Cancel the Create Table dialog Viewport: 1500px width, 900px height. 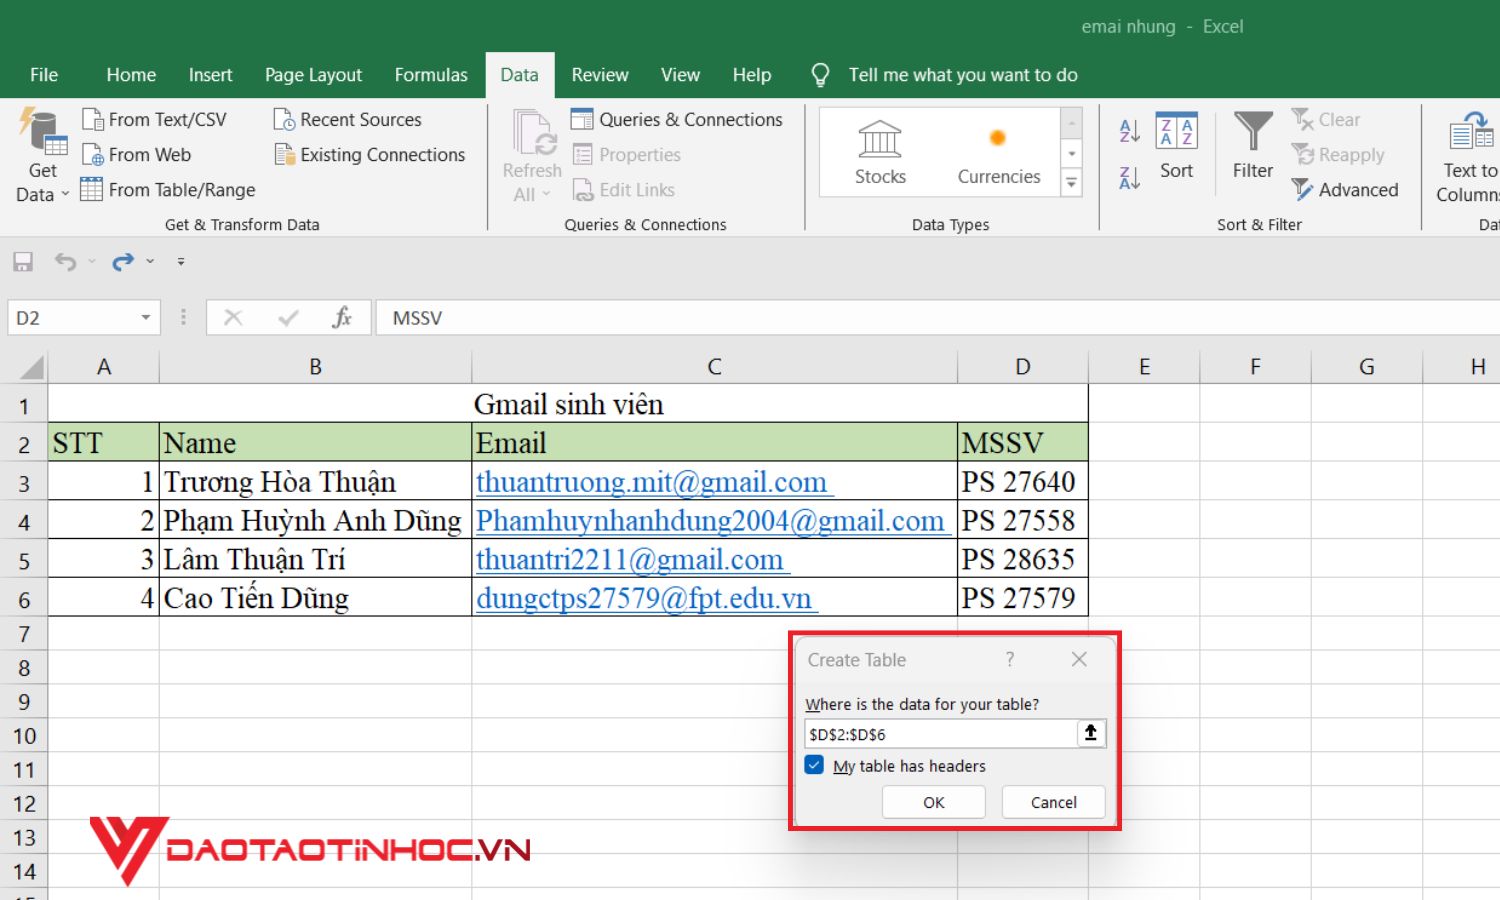click(1053, 802)
